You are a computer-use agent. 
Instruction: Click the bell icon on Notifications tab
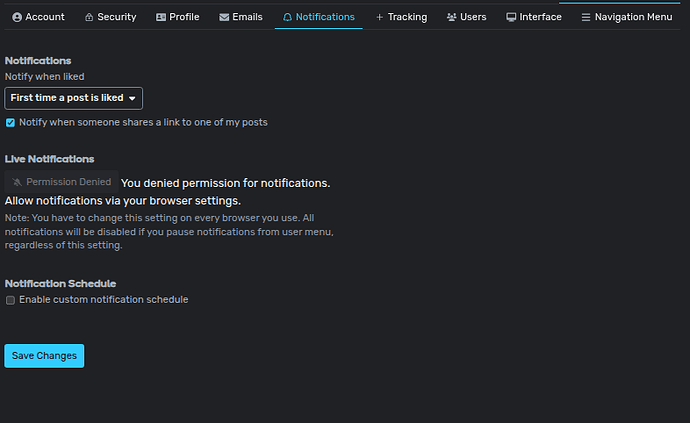pyautogui.click(x=288, y=17)
